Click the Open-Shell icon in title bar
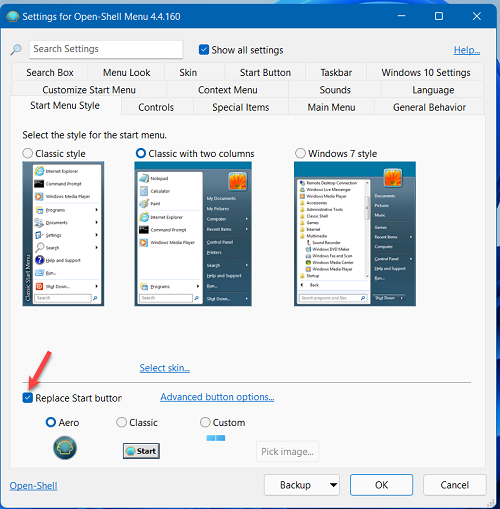The width and height of the screenshot is (500, 509). (12, 16)
